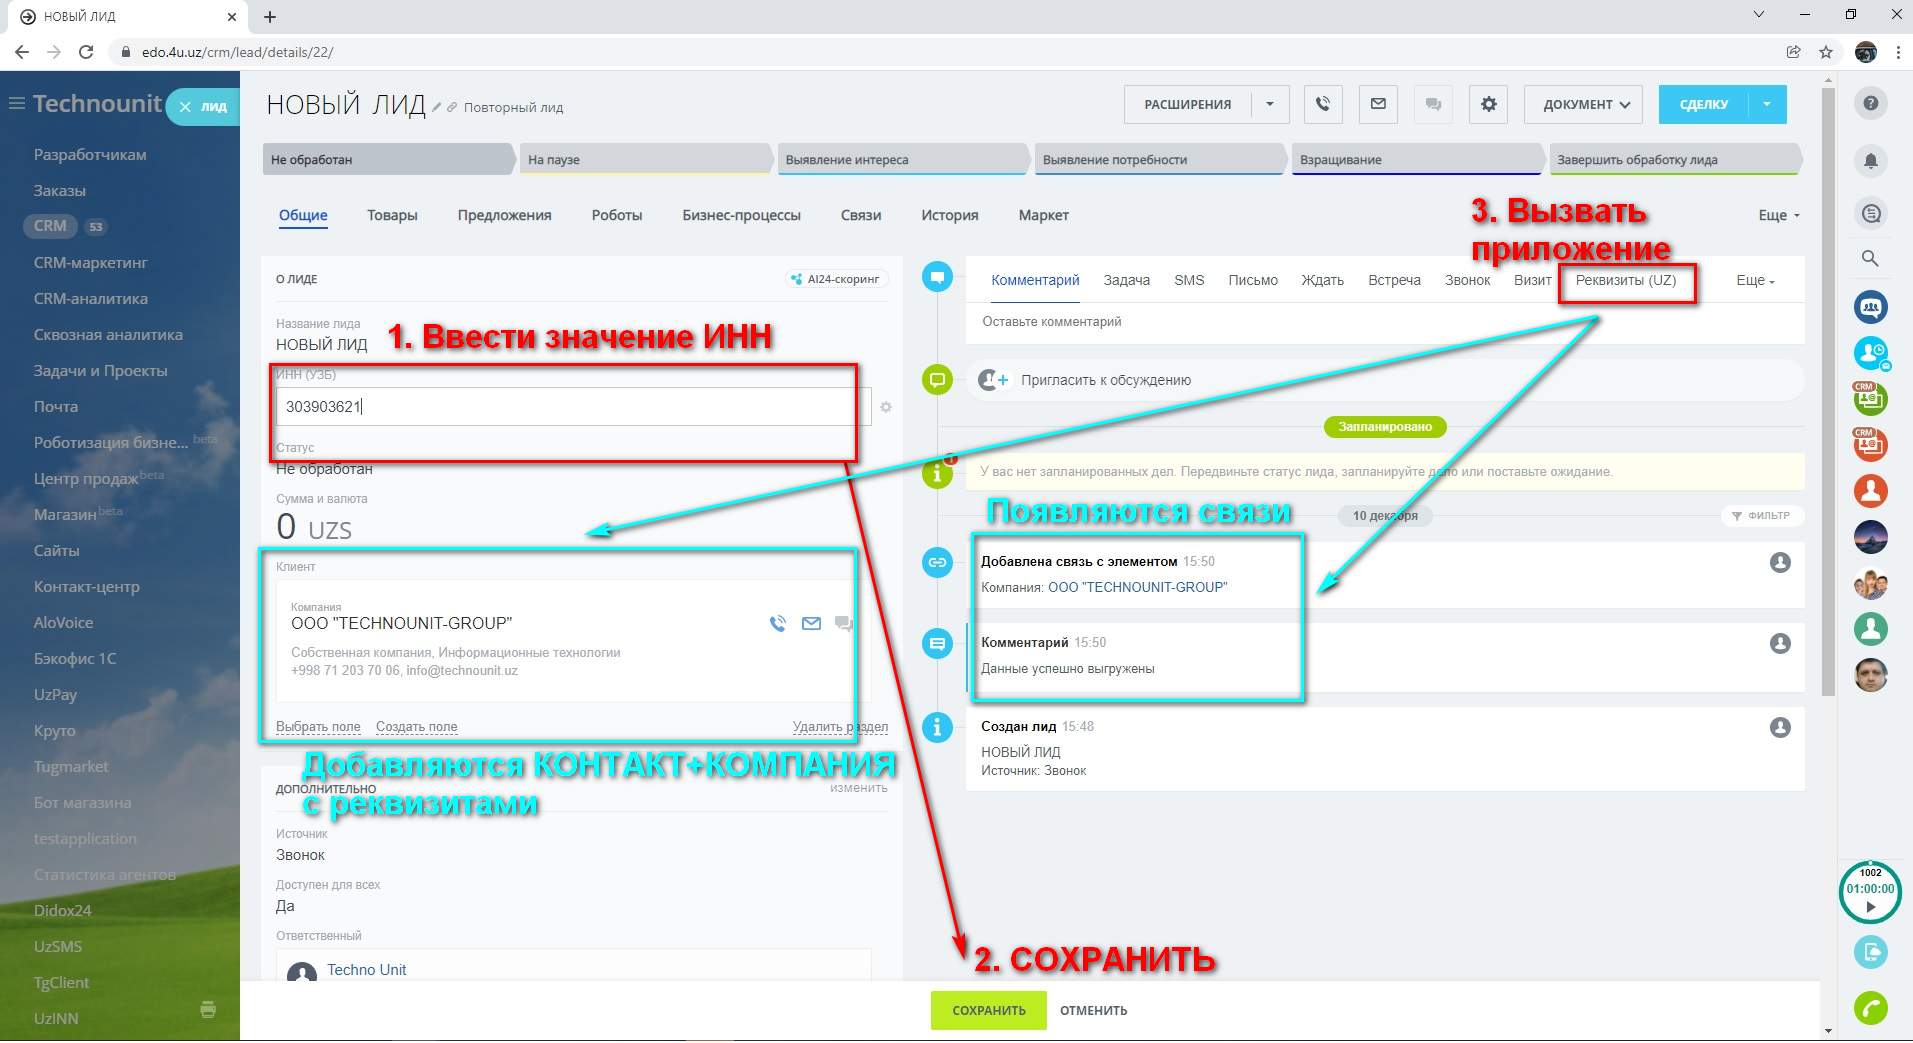Expand the РАСШИРЕНИЯ dropdown arrow
This screenshot has height=1043, width=1913.
(x=1270, y=104)
